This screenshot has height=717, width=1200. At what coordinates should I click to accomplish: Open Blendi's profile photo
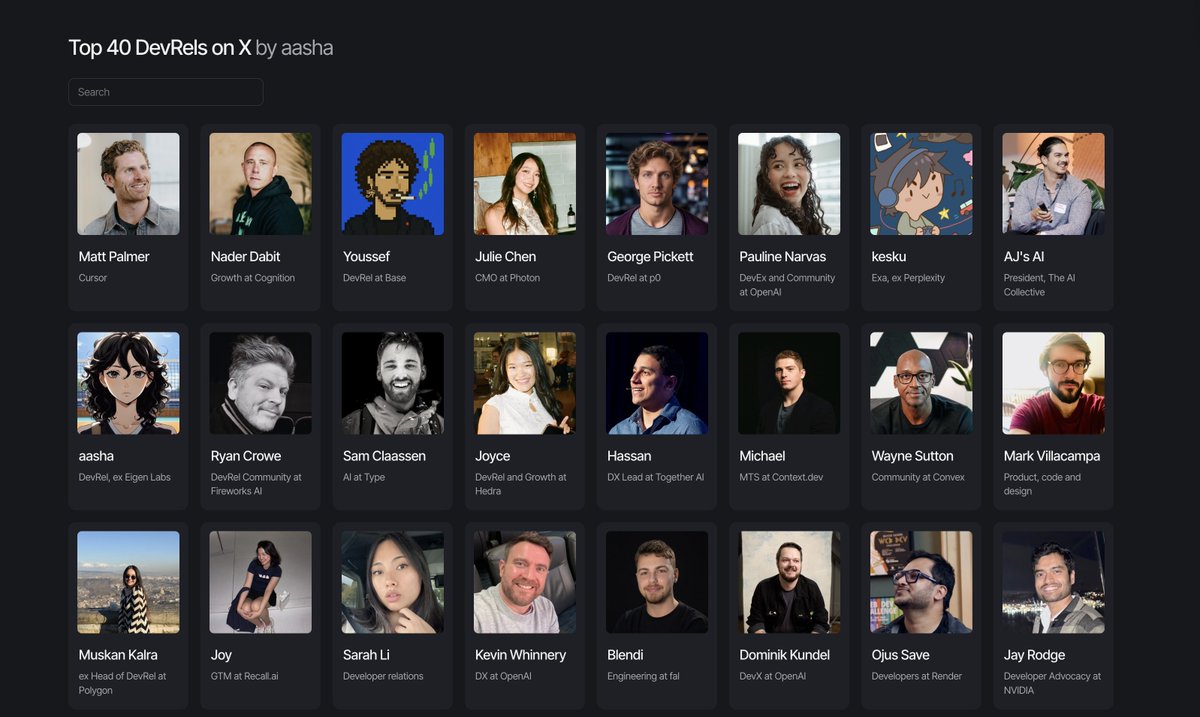tap(656, 582)
